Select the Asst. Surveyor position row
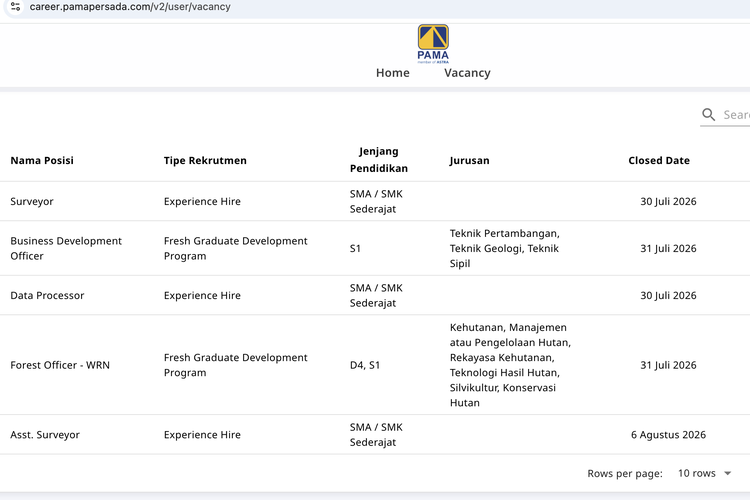The width and height of the screenshot is (750, 500). pos(375,434)
